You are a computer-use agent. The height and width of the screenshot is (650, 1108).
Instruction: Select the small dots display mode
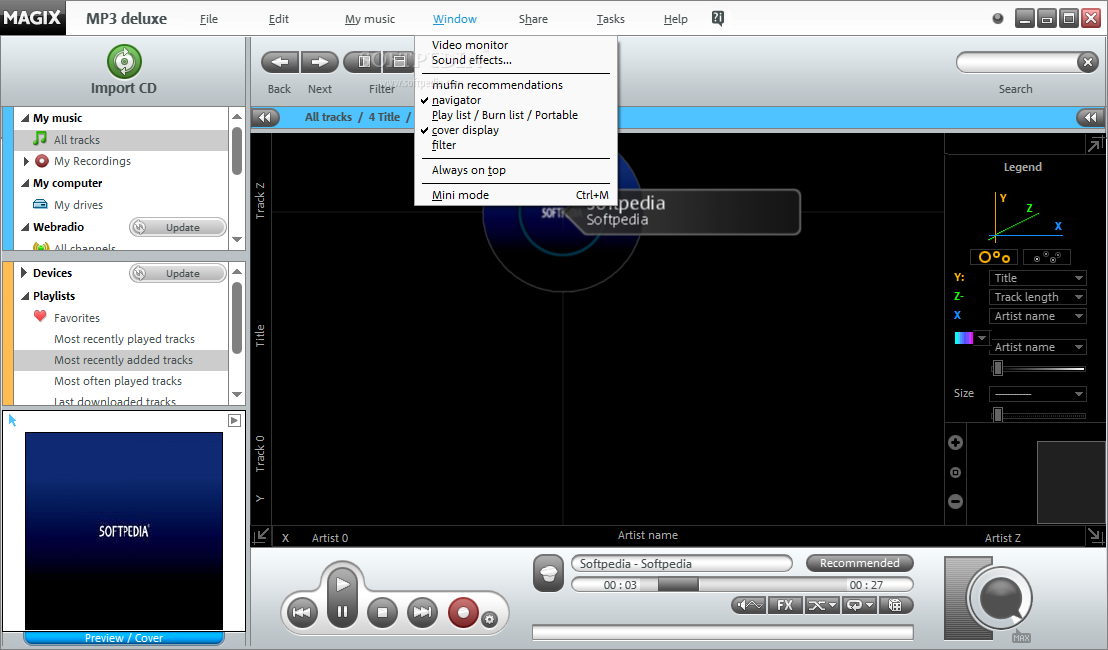1047,257
